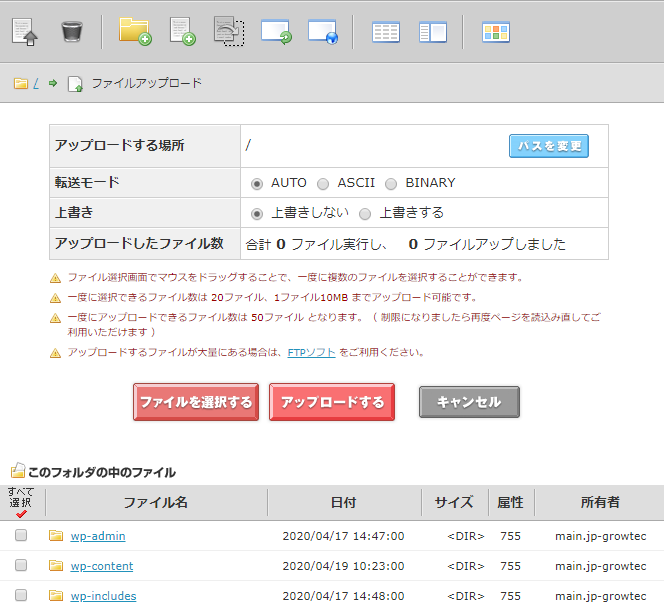Check the wp-content row checkbox

coord(21,565)
